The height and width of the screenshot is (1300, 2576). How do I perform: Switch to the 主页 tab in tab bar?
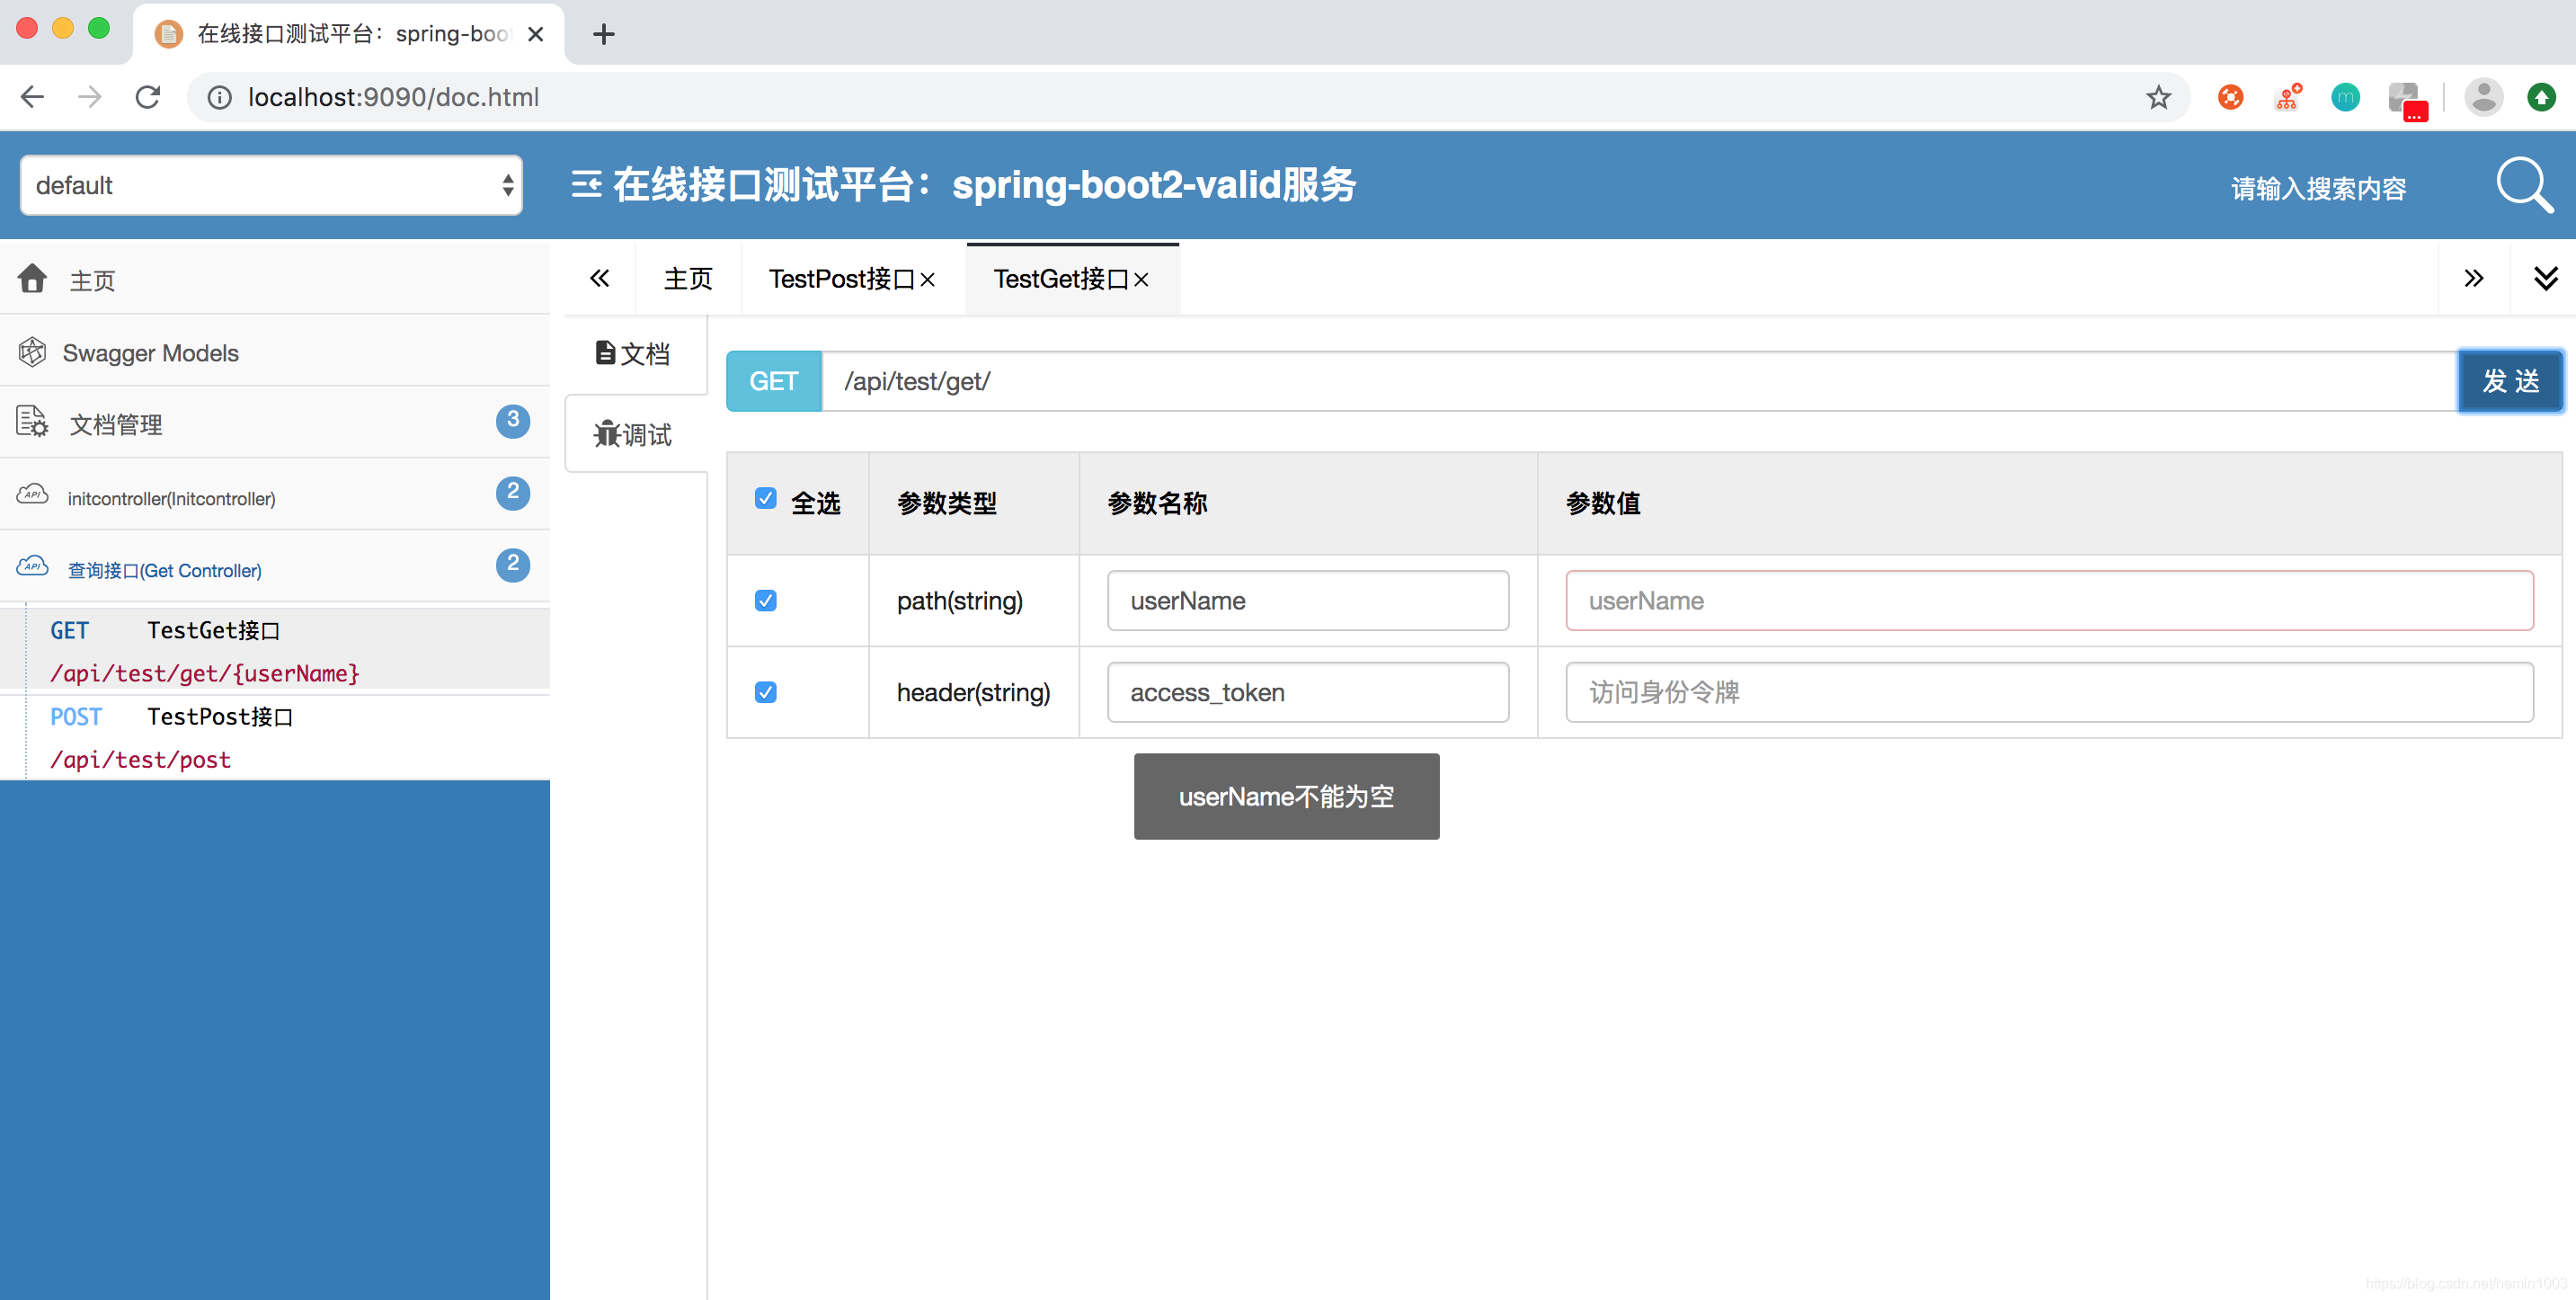pyautogui.click(x=688, y=279)
